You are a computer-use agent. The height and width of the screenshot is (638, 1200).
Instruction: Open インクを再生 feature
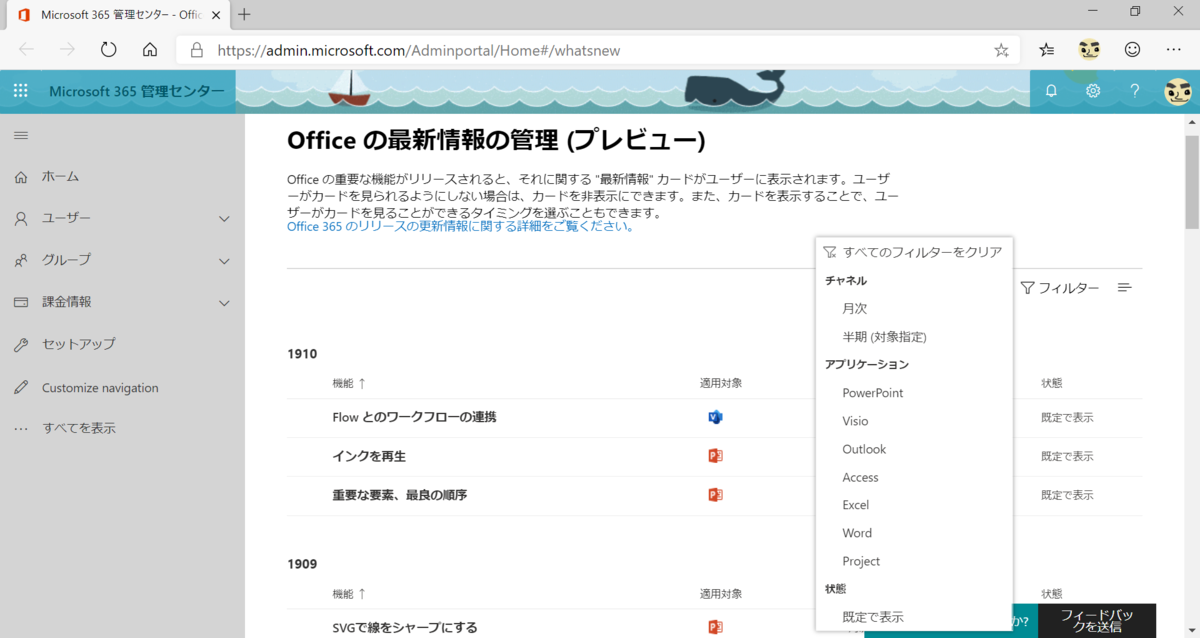point(369,456)
